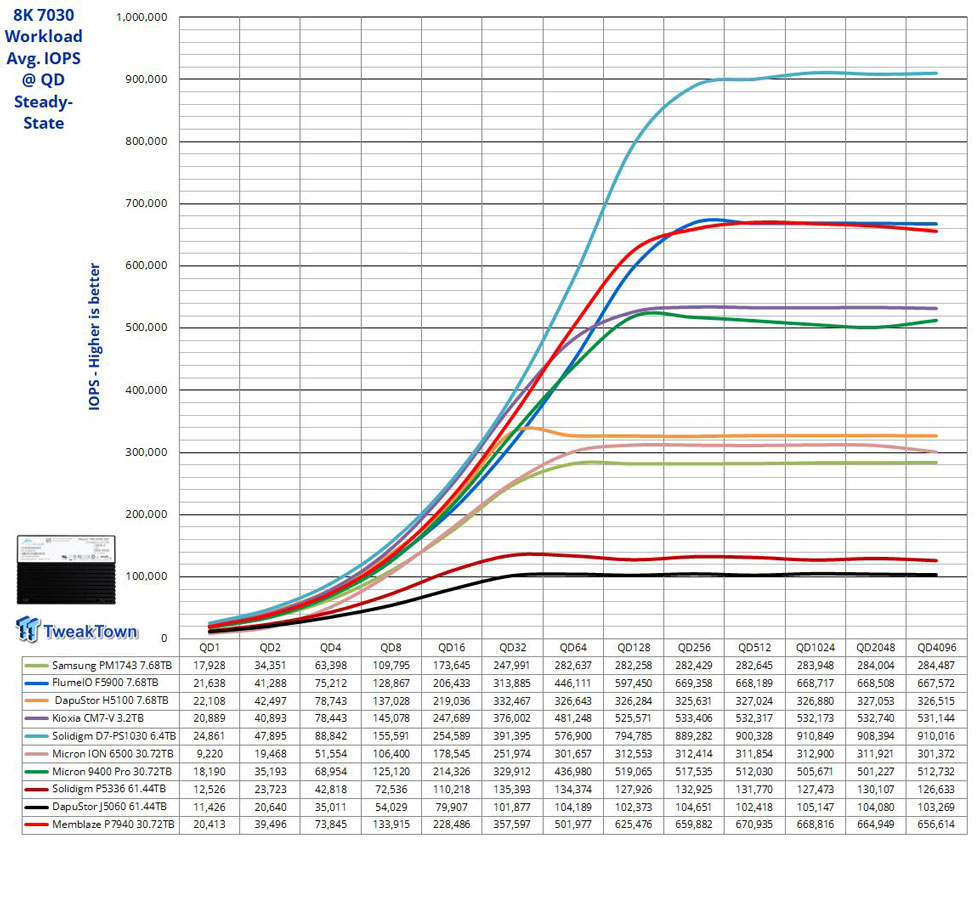This screenshot has height=898, width=980.
Task: Click the QD64 column header
Action: point(572,648)
